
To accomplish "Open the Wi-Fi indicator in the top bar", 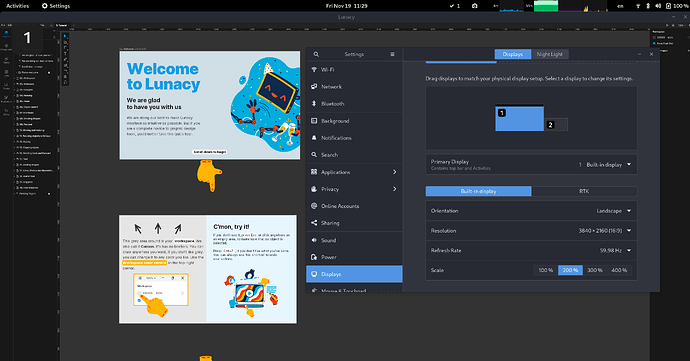I will (638, 6).
